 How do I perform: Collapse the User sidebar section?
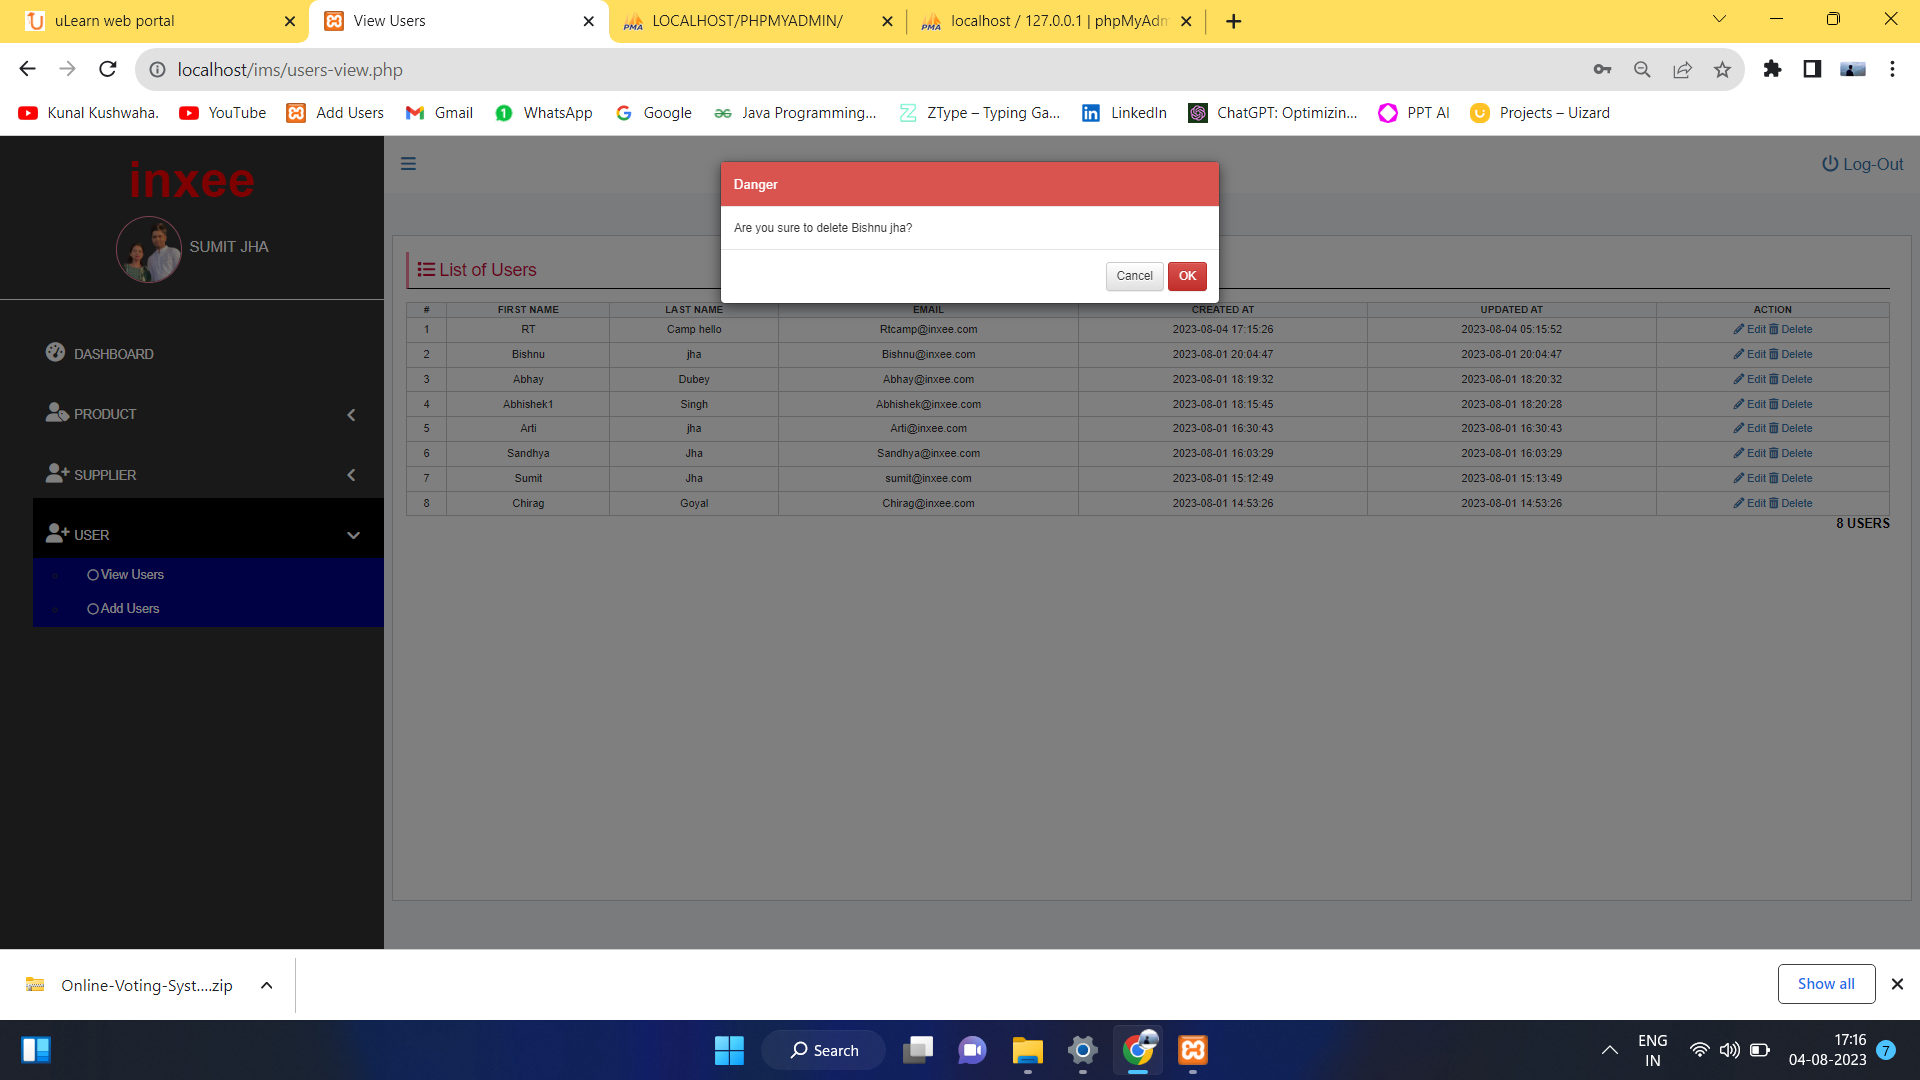(x=353, y=535)
